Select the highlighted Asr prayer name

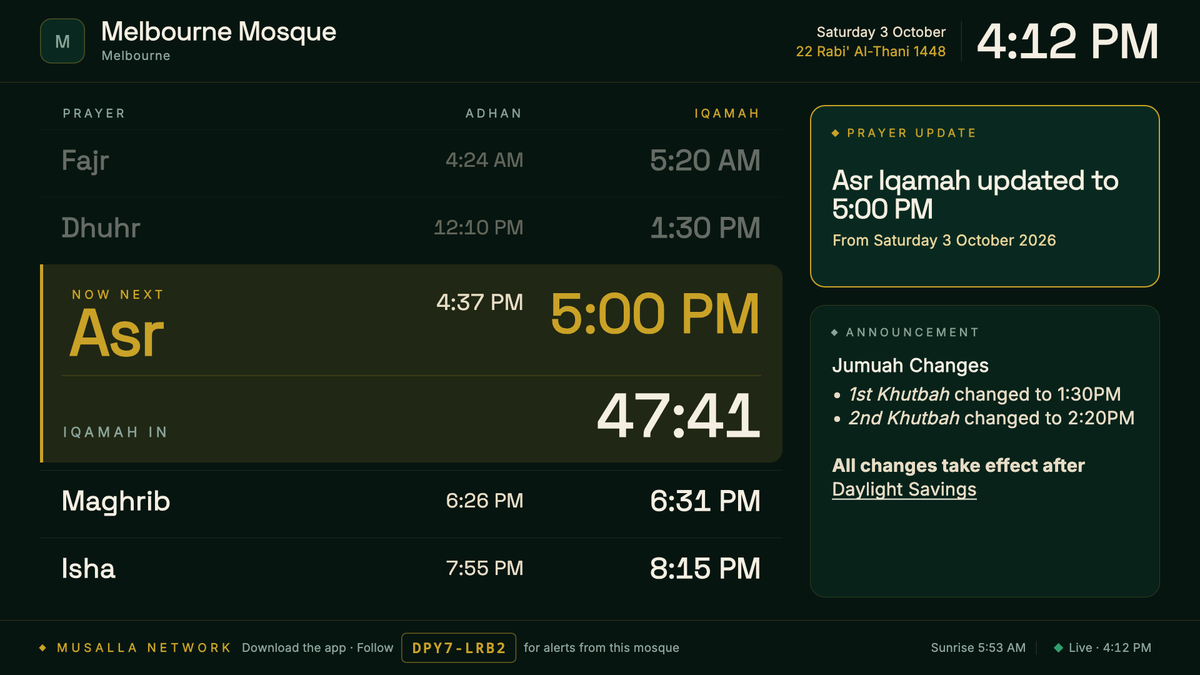116,334
